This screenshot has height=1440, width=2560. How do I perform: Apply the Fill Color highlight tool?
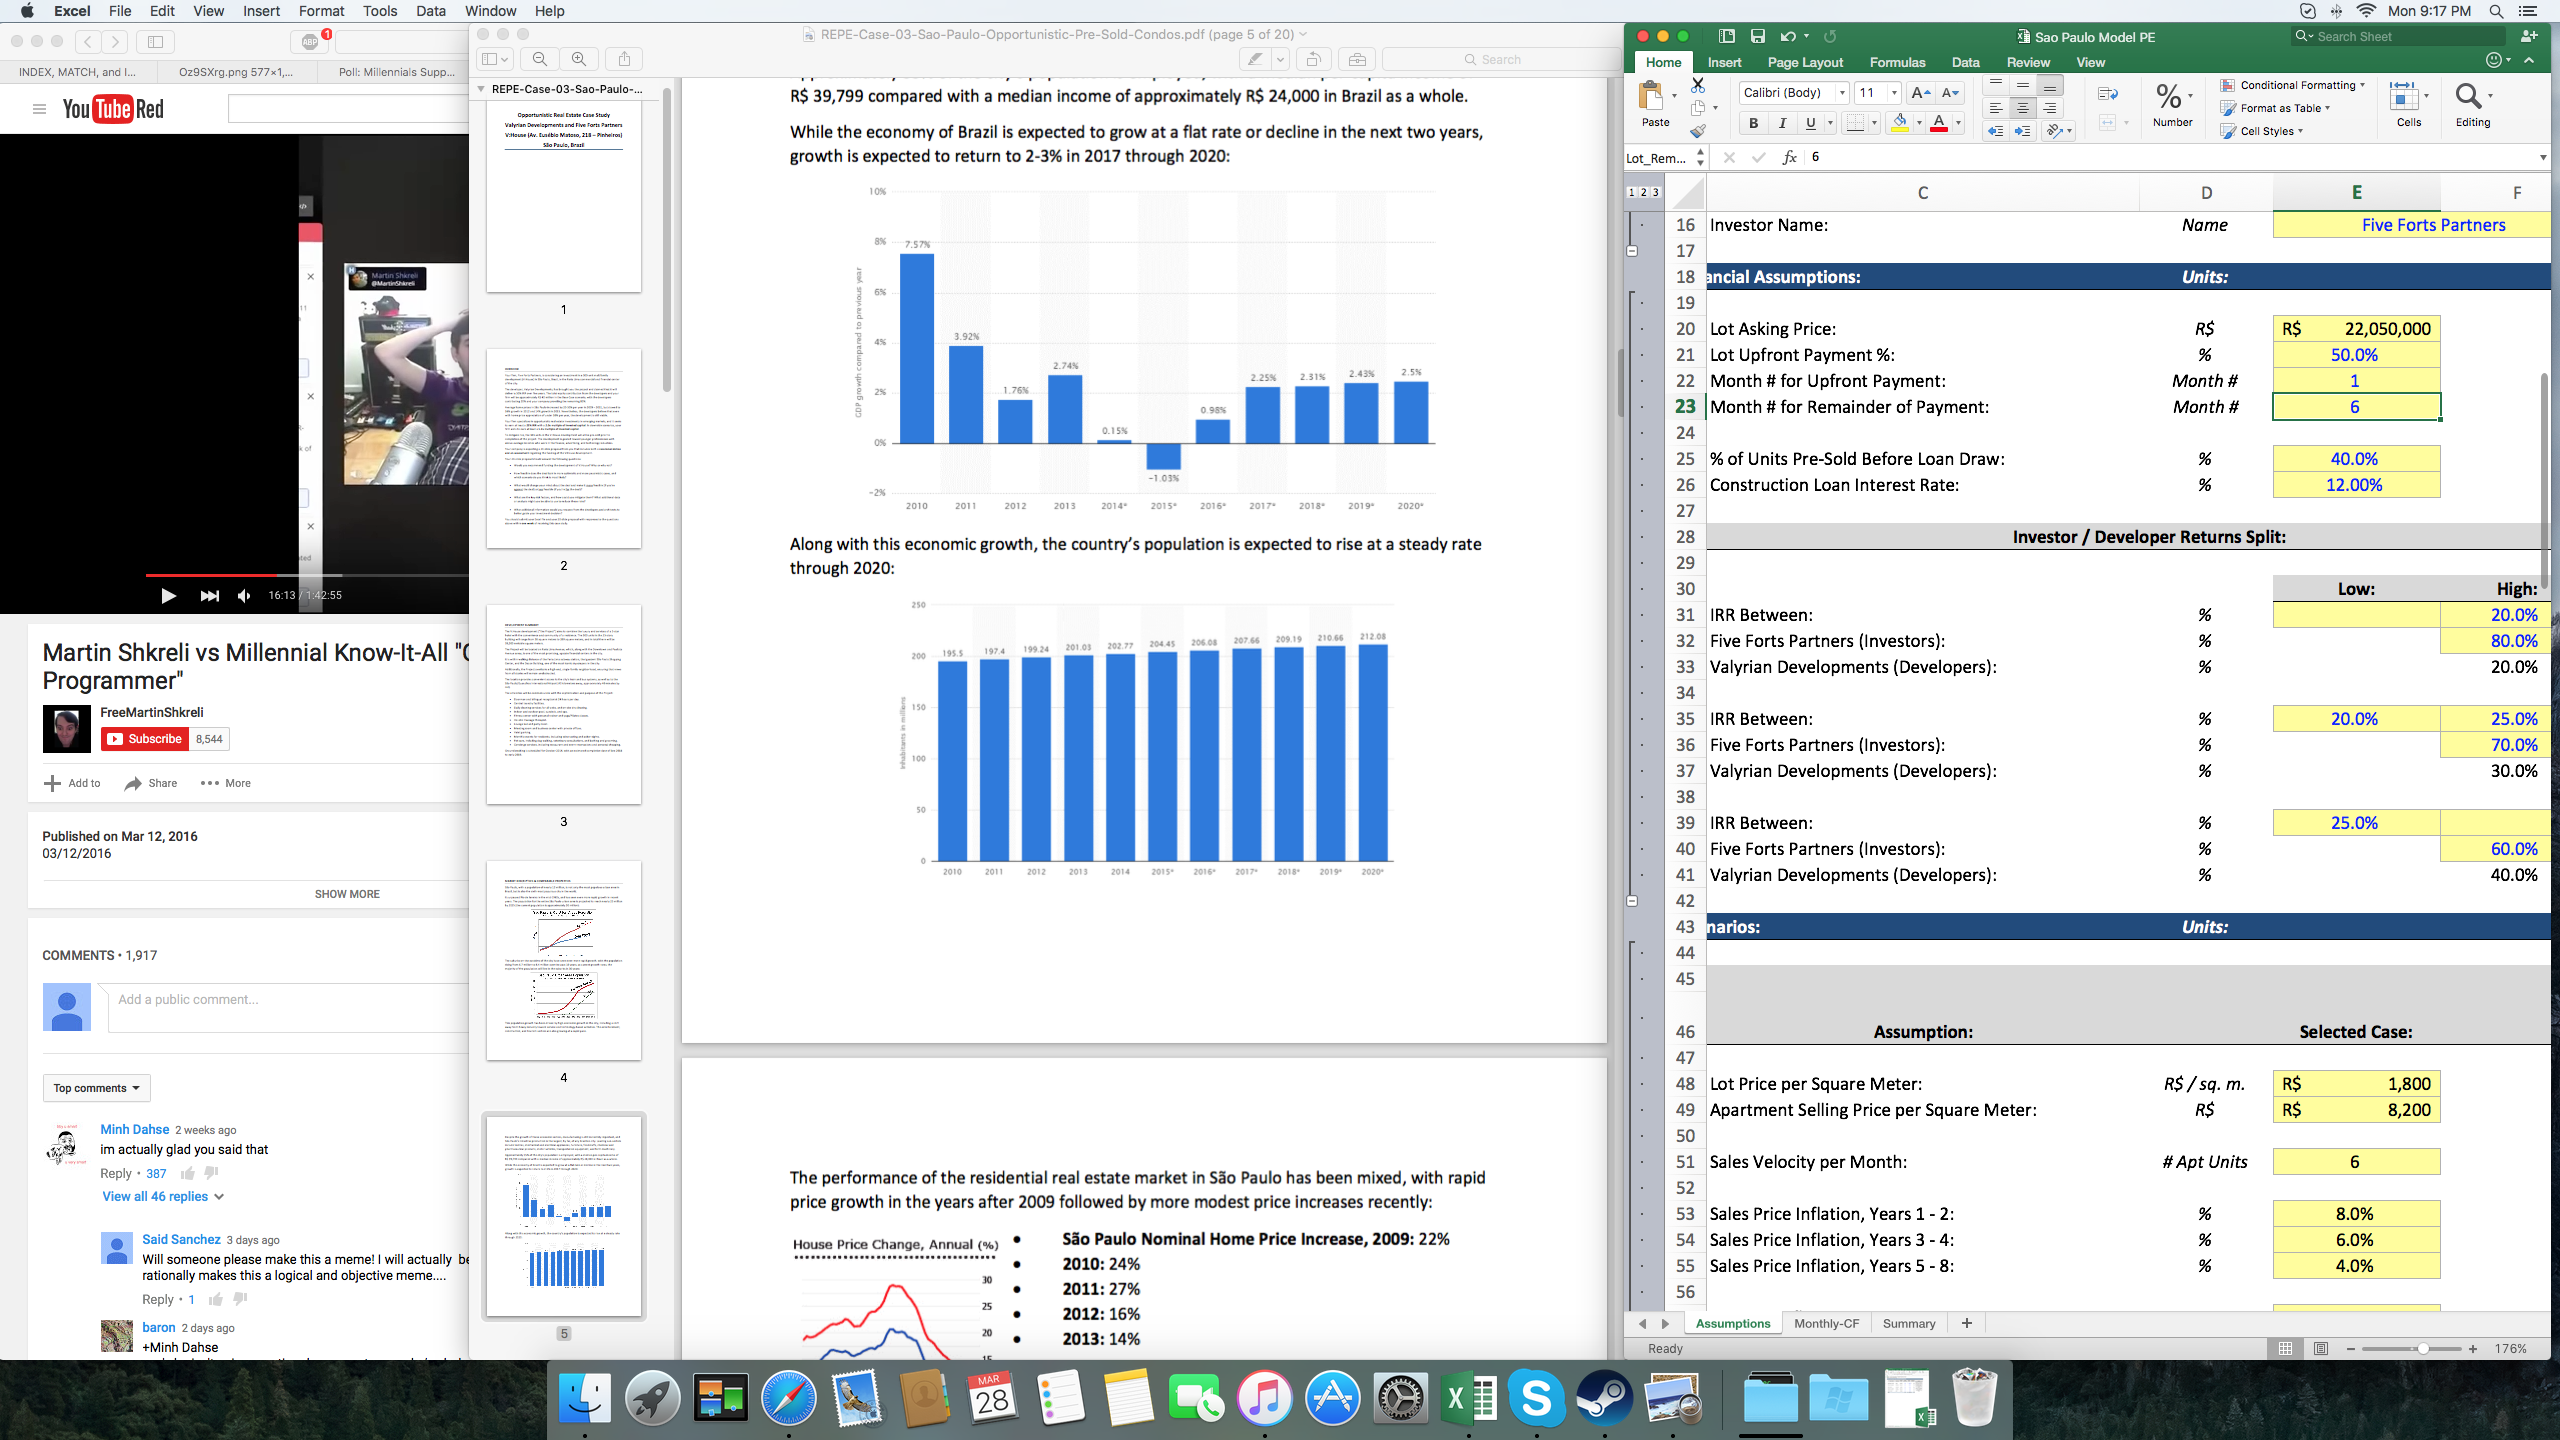click(x=1902, y=123)
